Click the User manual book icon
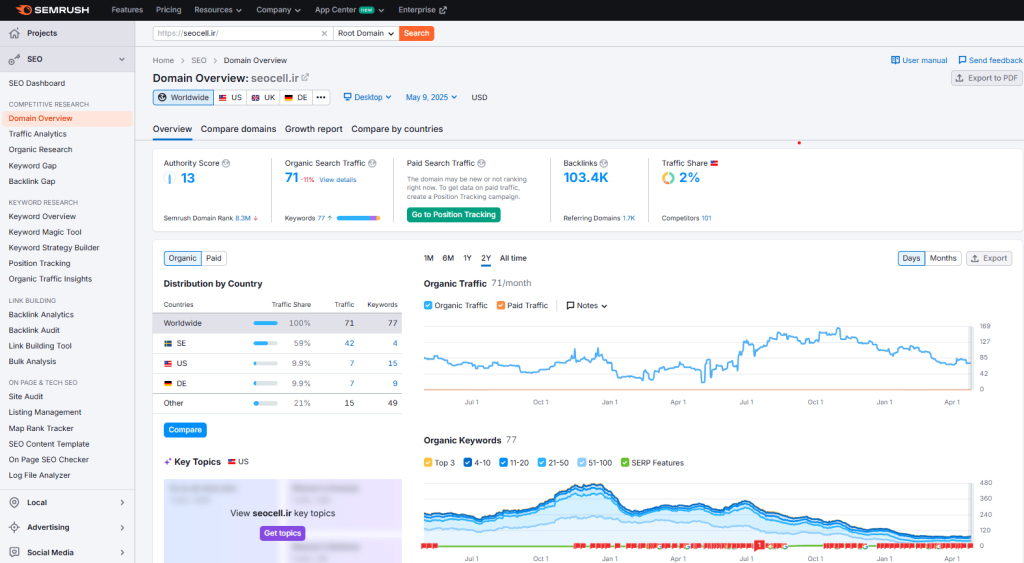1024x563 pixels. 895,60
